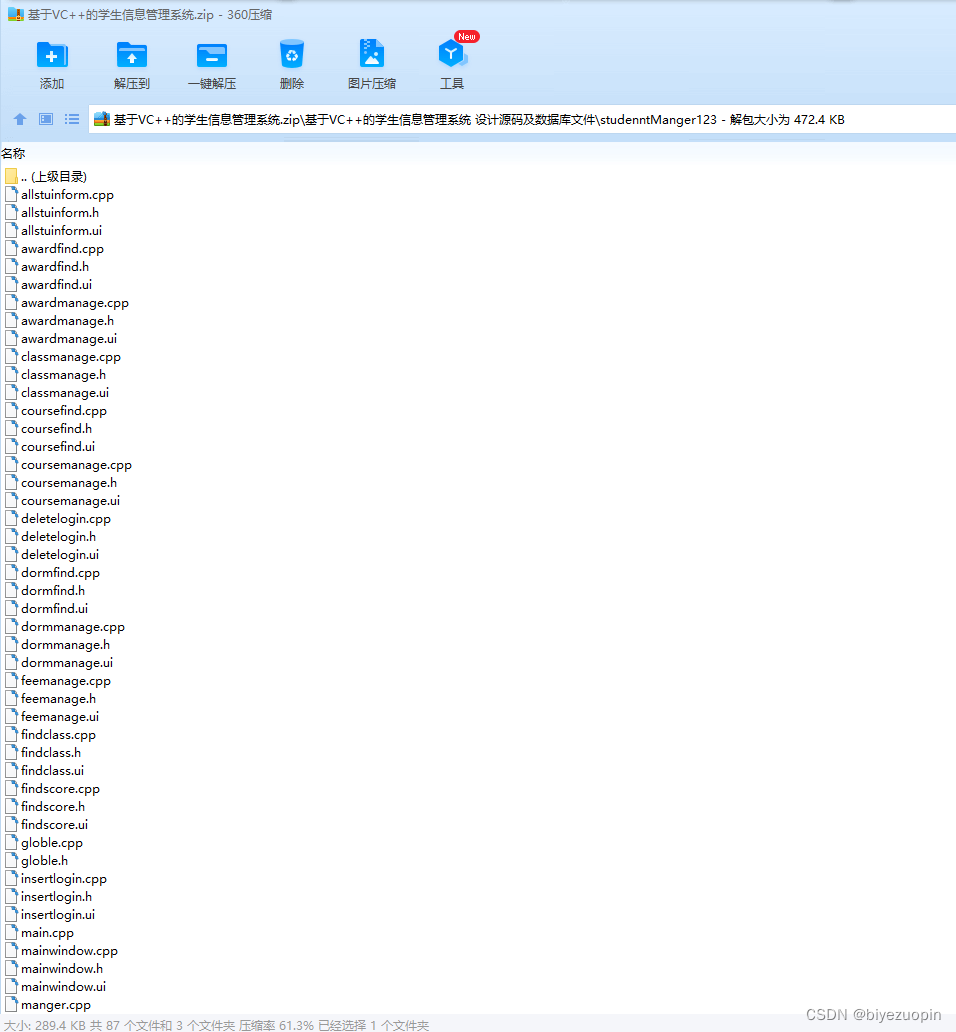Open the 图片压缩 (Image compress) tool
This screenshot has width=956, height=1032.
click(x=372, y=54)
